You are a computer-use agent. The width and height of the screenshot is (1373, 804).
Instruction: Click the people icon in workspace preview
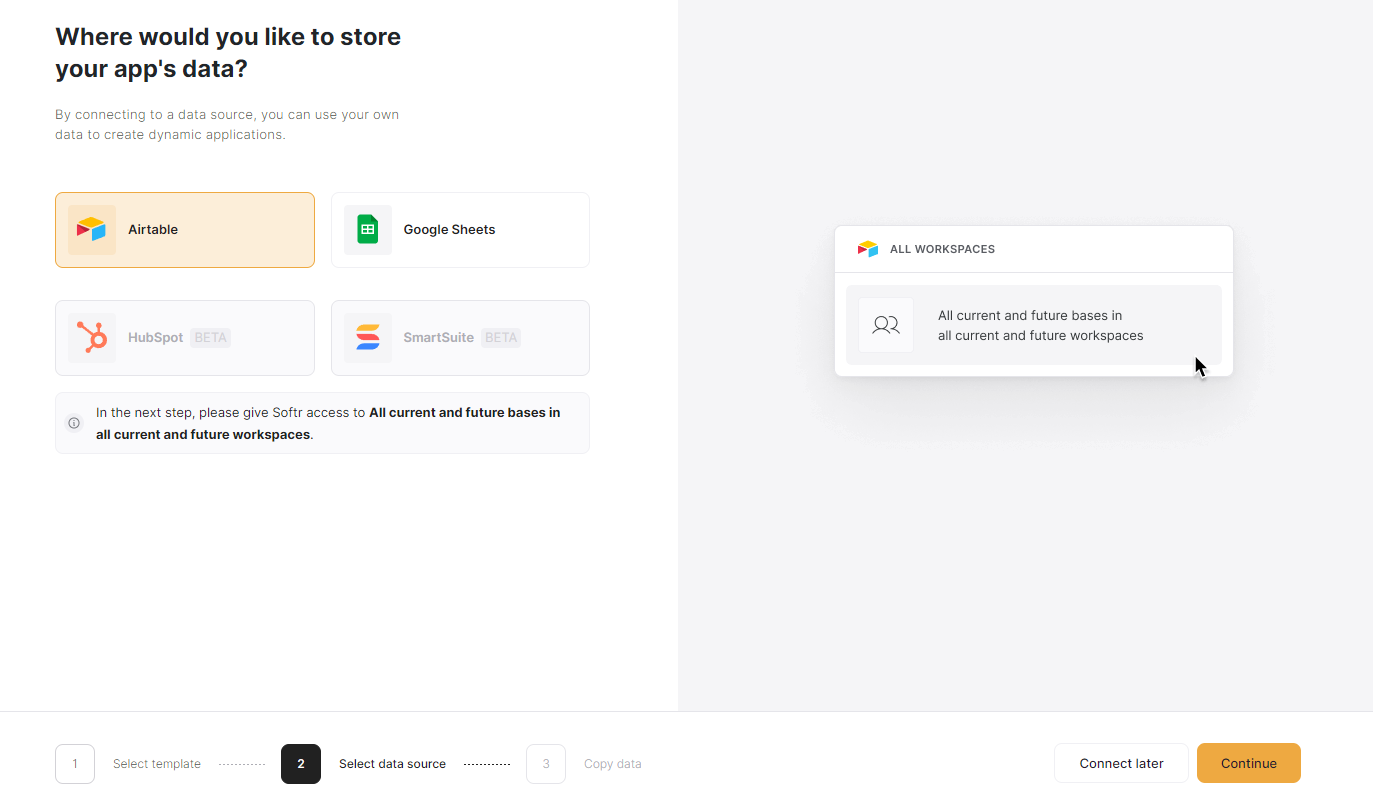click(886, 325)
